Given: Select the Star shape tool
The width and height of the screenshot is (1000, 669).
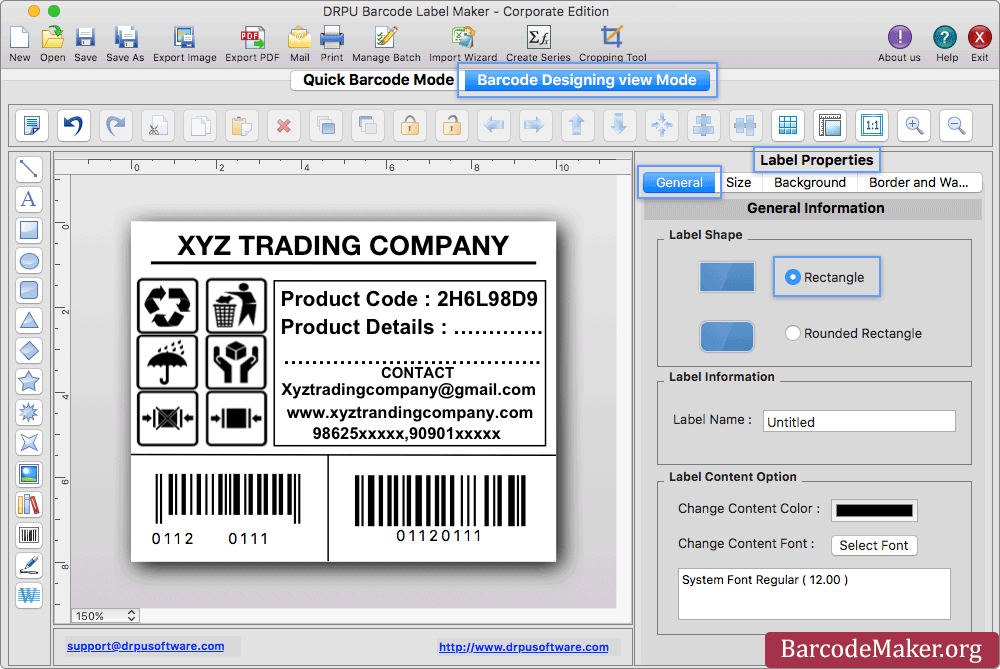Looking at the screenshot, I should click(x=29, y=381).
